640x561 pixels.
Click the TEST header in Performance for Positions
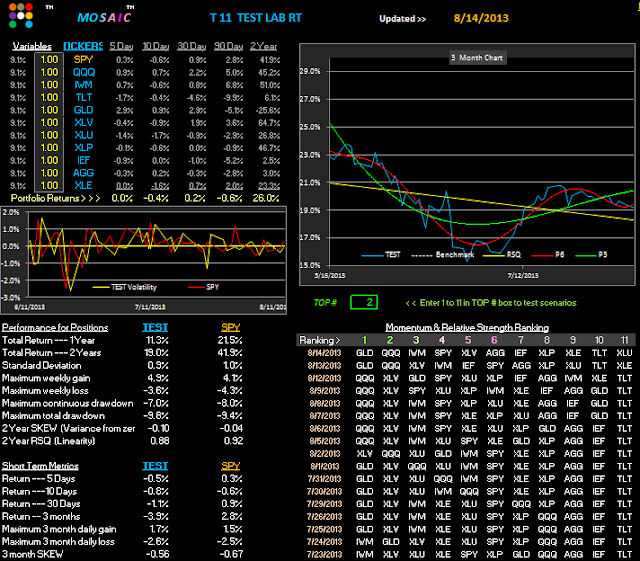[x=155, y=327]
